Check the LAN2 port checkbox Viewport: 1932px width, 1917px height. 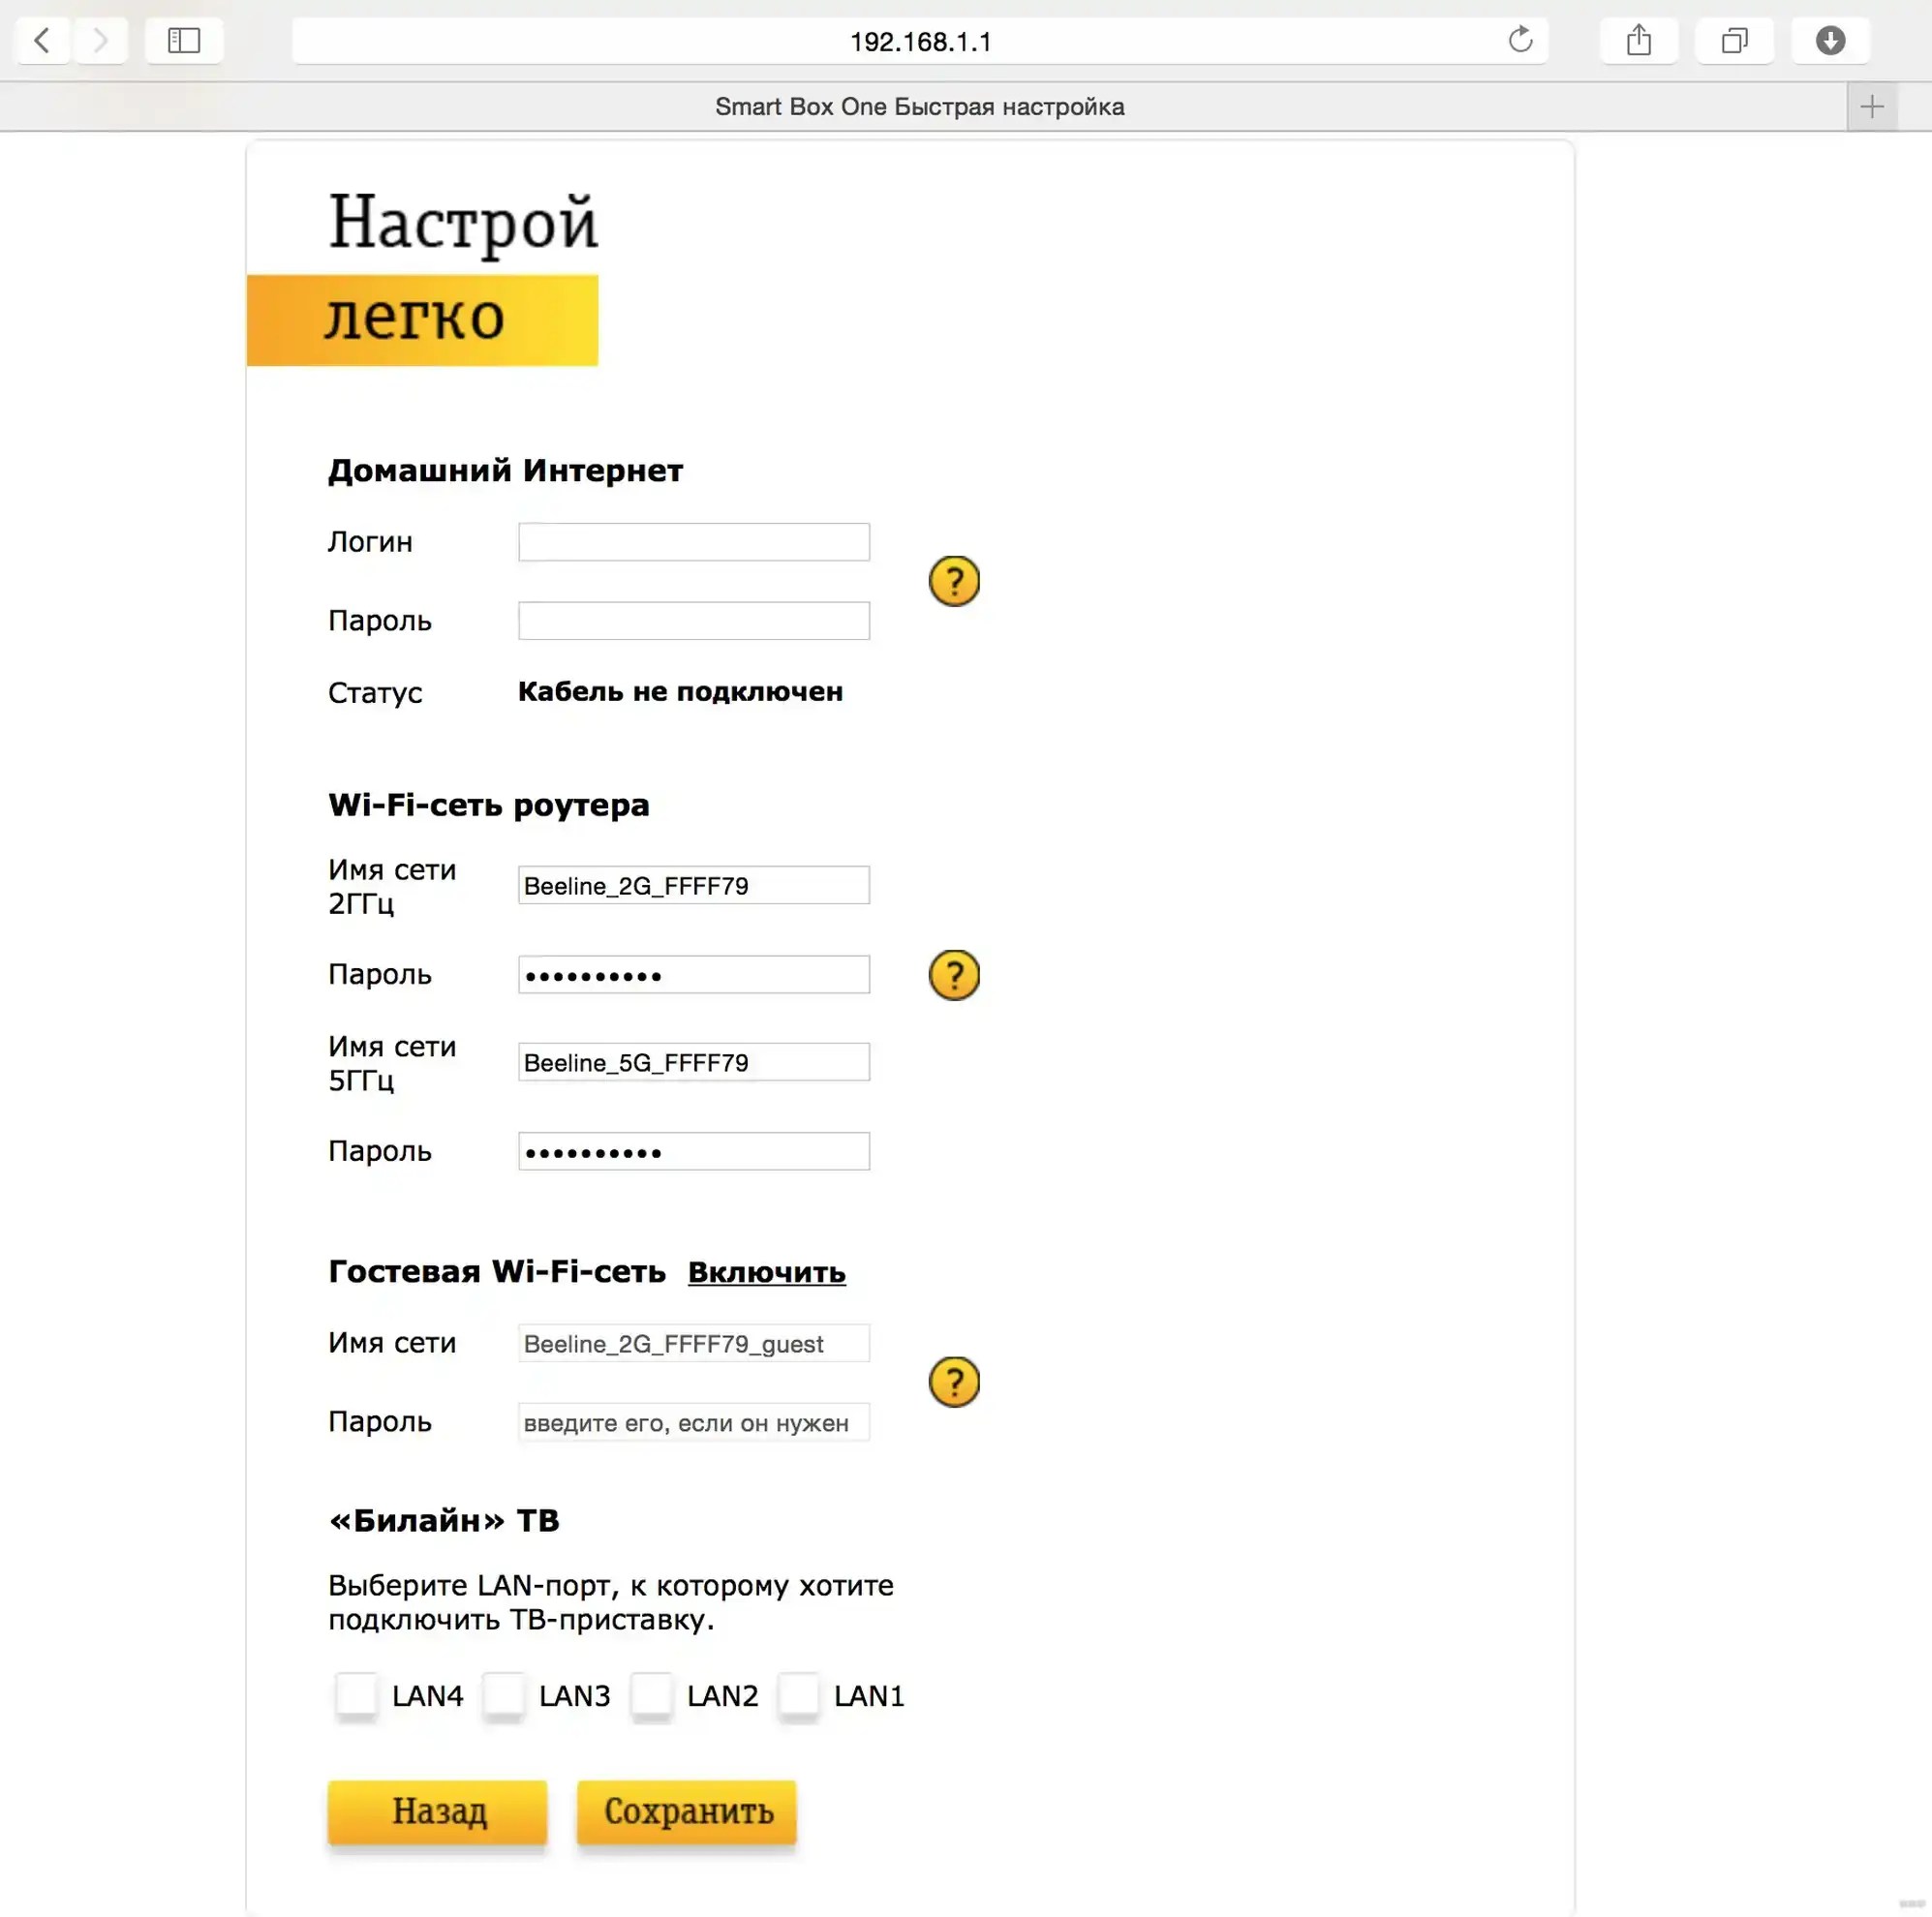[x=652, y=1694]
